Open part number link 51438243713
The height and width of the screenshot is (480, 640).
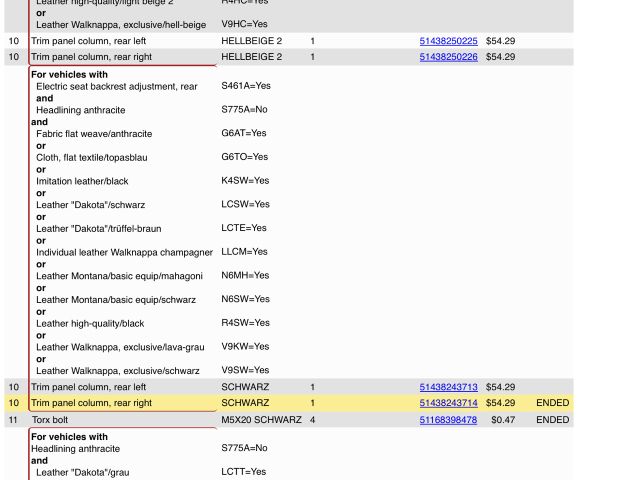(448, 387)
